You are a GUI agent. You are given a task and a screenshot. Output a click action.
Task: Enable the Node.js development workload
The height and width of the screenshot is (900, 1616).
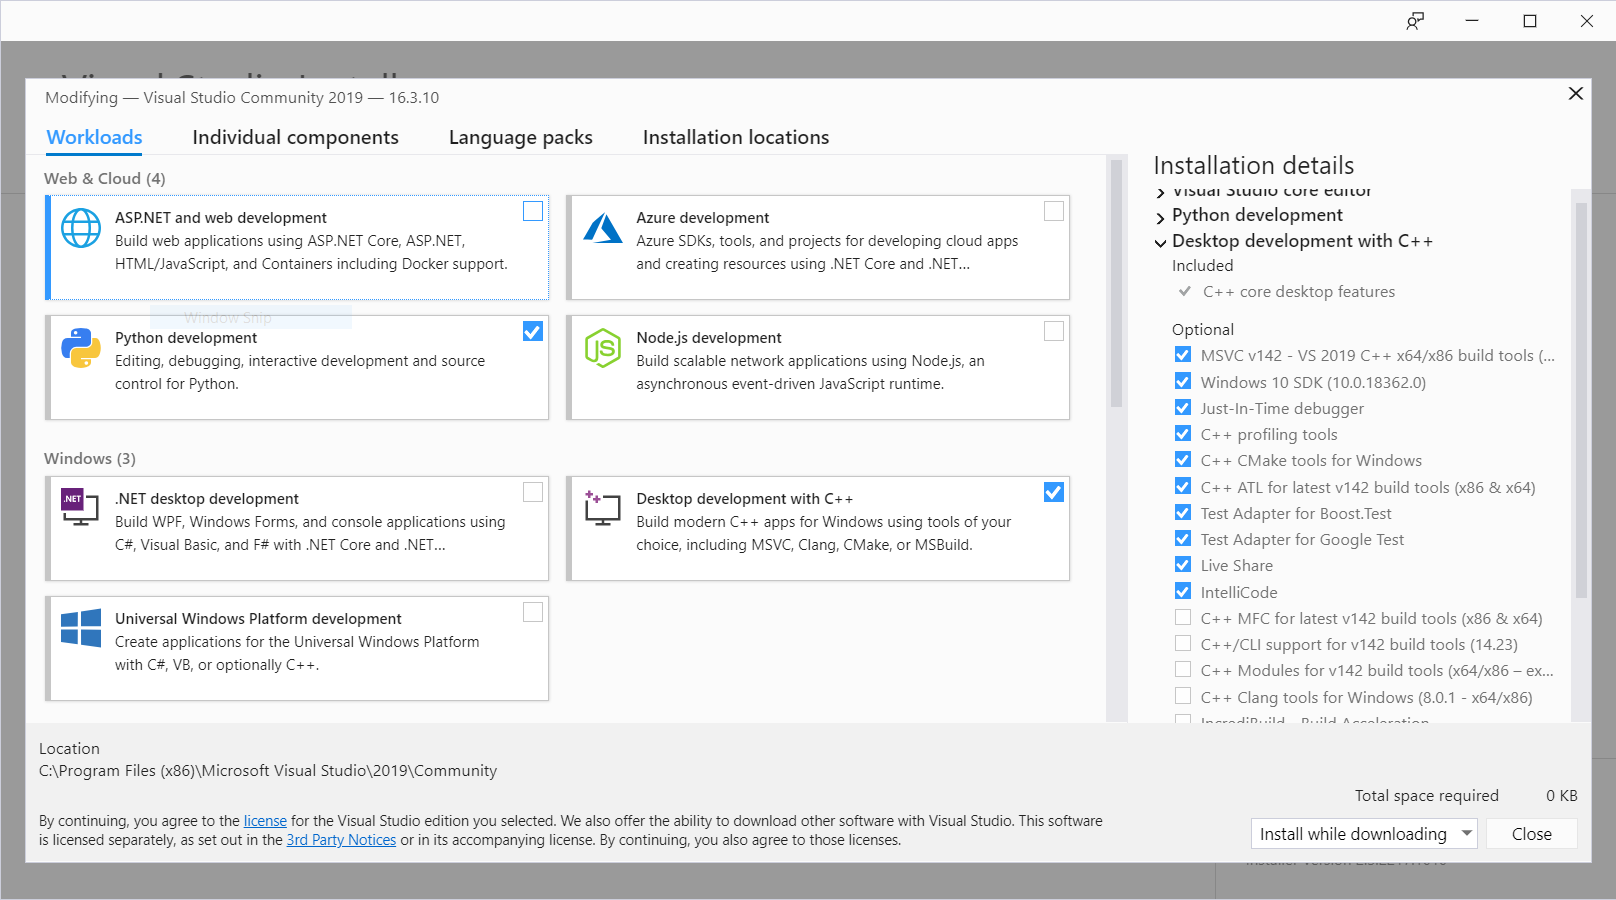(x=1054, y=330)
